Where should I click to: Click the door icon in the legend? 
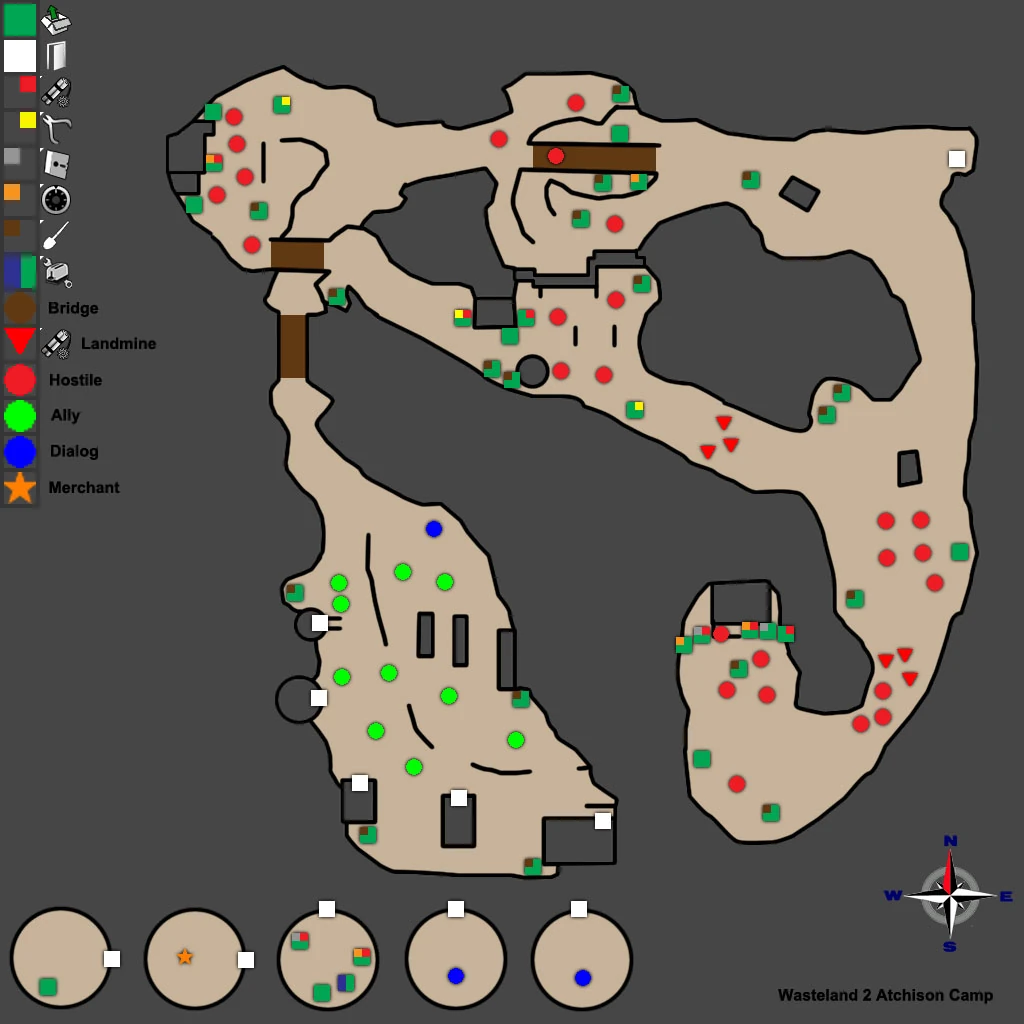pos(56,56)
